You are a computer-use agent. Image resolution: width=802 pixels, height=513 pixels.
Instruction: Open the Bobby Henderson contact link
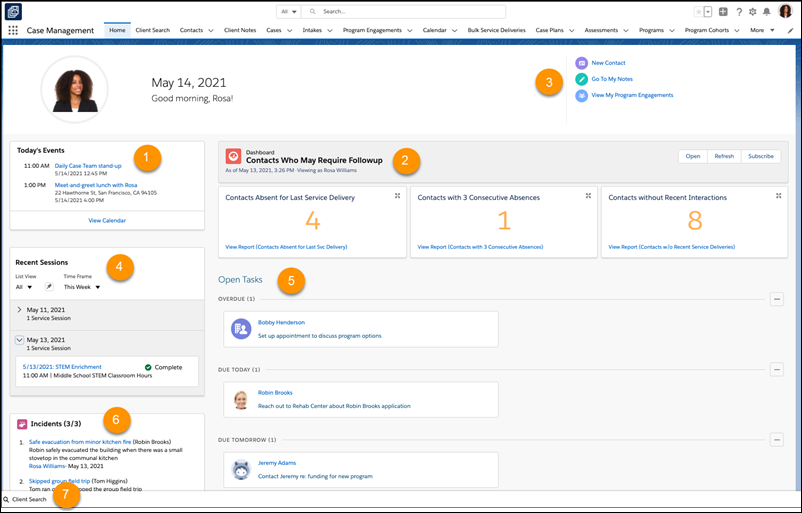coord(281,323)
